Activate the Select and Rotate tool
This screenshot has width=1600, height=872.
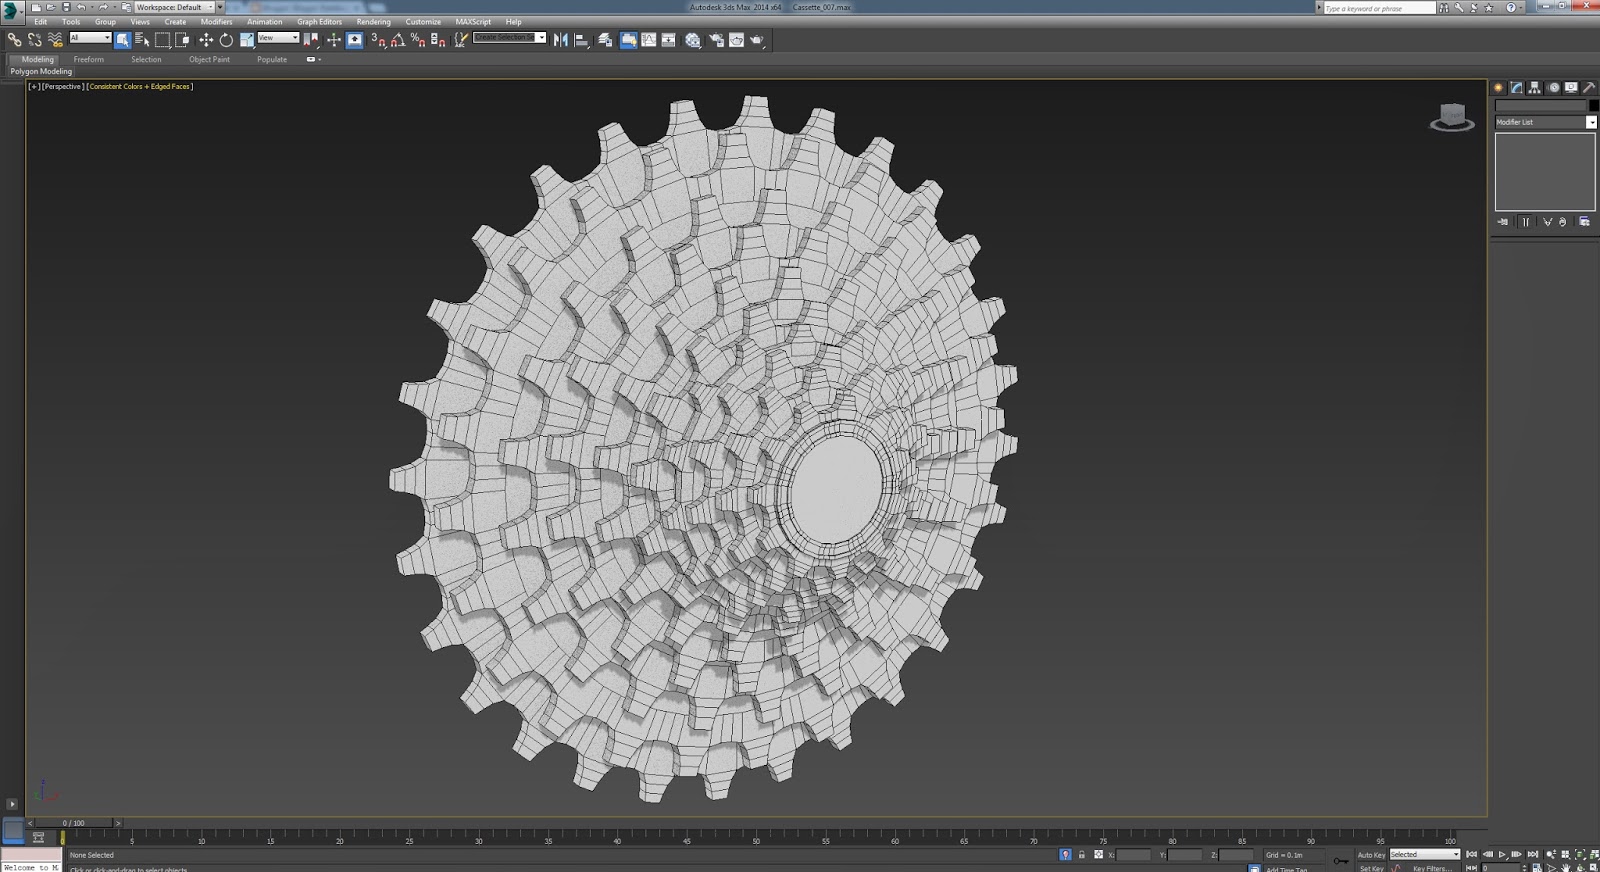226,40
